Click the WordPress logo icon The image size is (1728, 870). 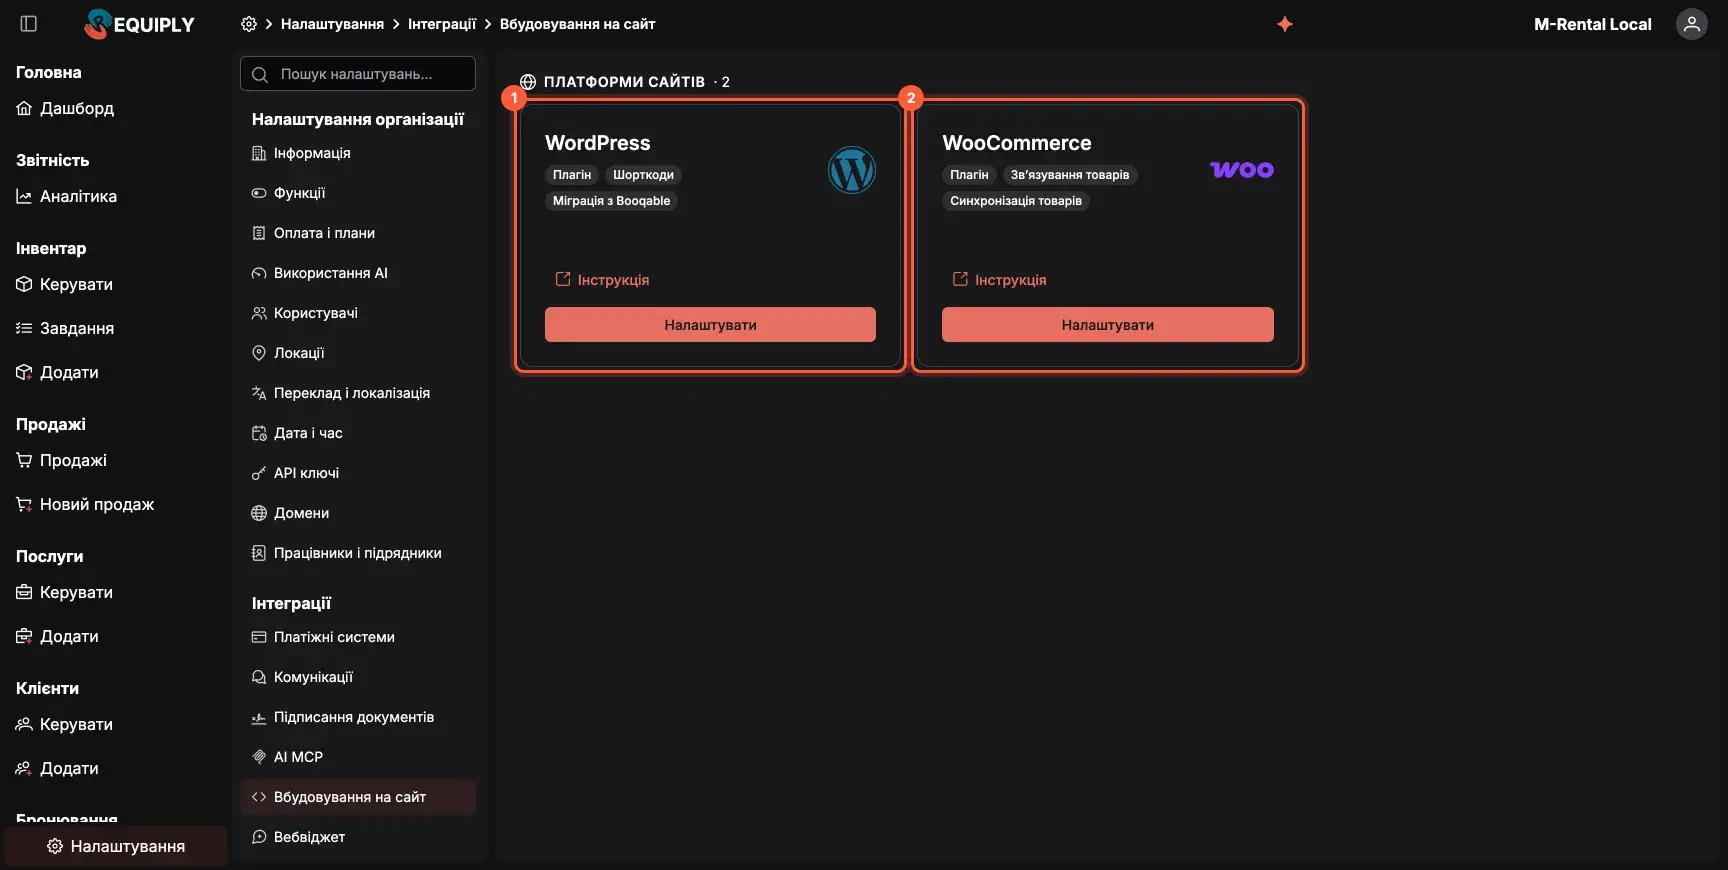[852, 170]
